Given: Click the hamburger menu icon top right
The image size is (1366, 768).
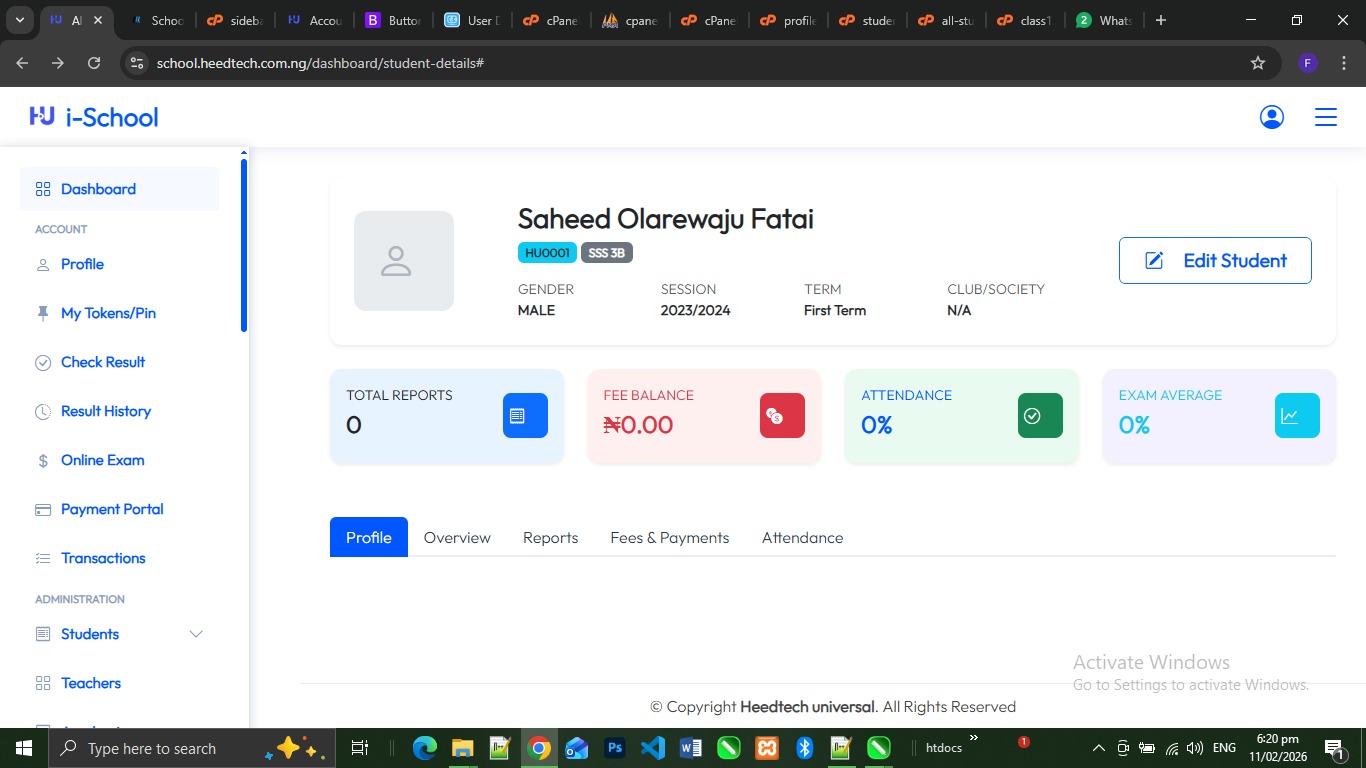Looking at the screenshot, I should click(1325, 117).
